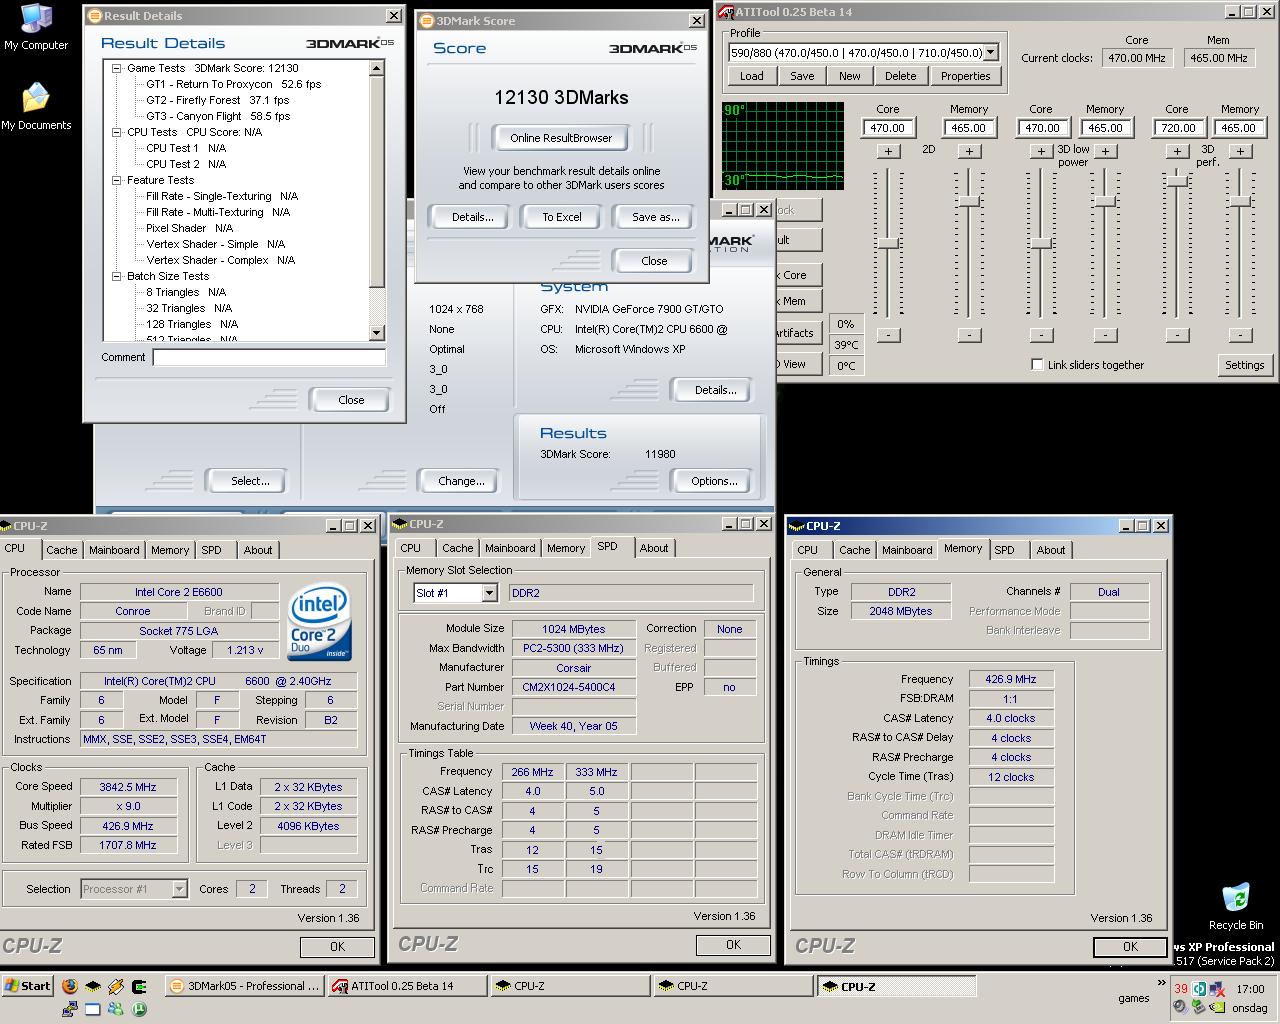
Task: Adjust the 3D perf Core clock slider
Action: (1177, 180)
